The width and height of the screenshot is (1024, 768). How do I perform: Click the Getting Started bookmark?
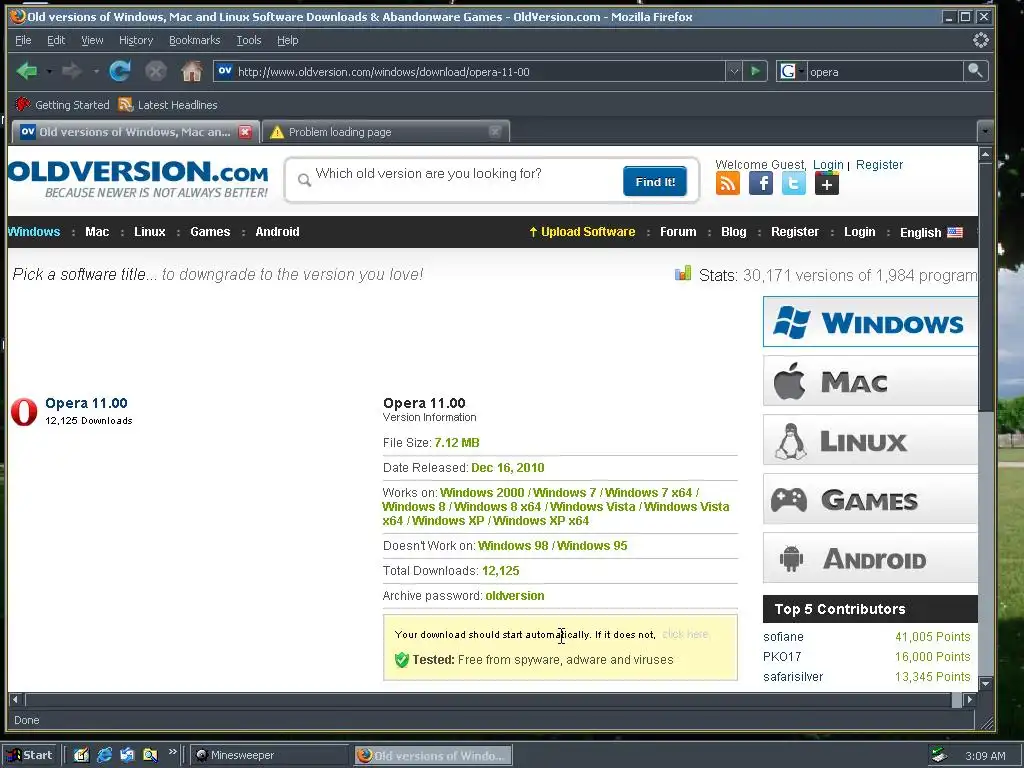62,104
